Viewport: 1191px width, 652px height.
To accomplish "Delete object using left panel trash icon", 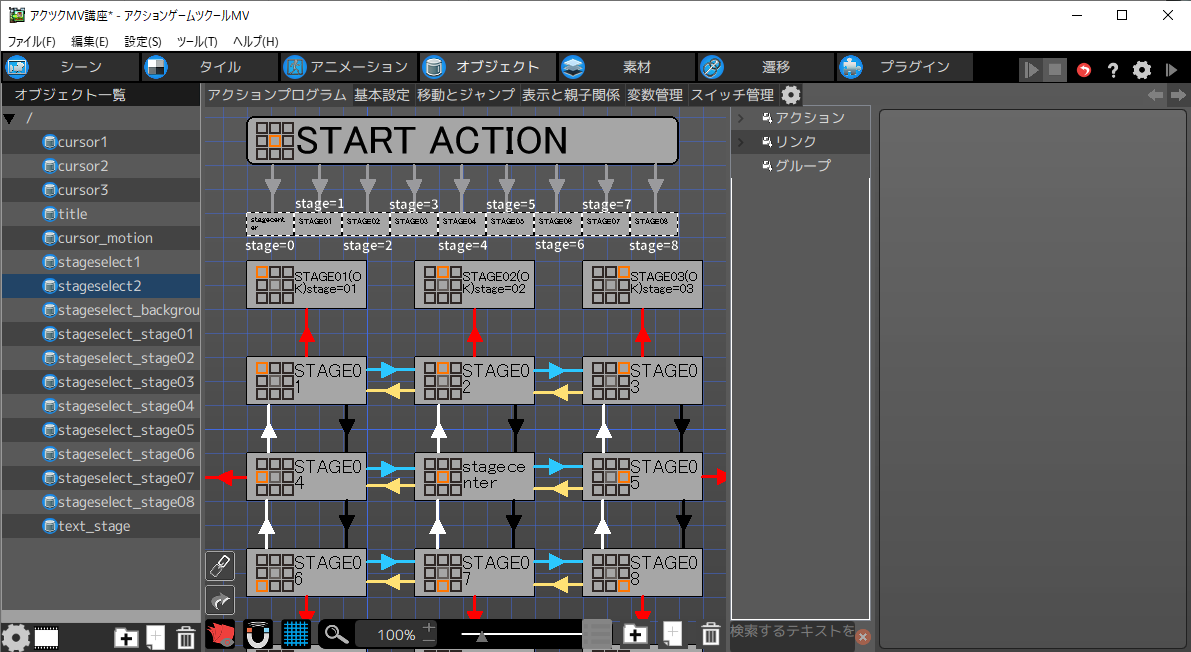I will click(x=186, y=637).
